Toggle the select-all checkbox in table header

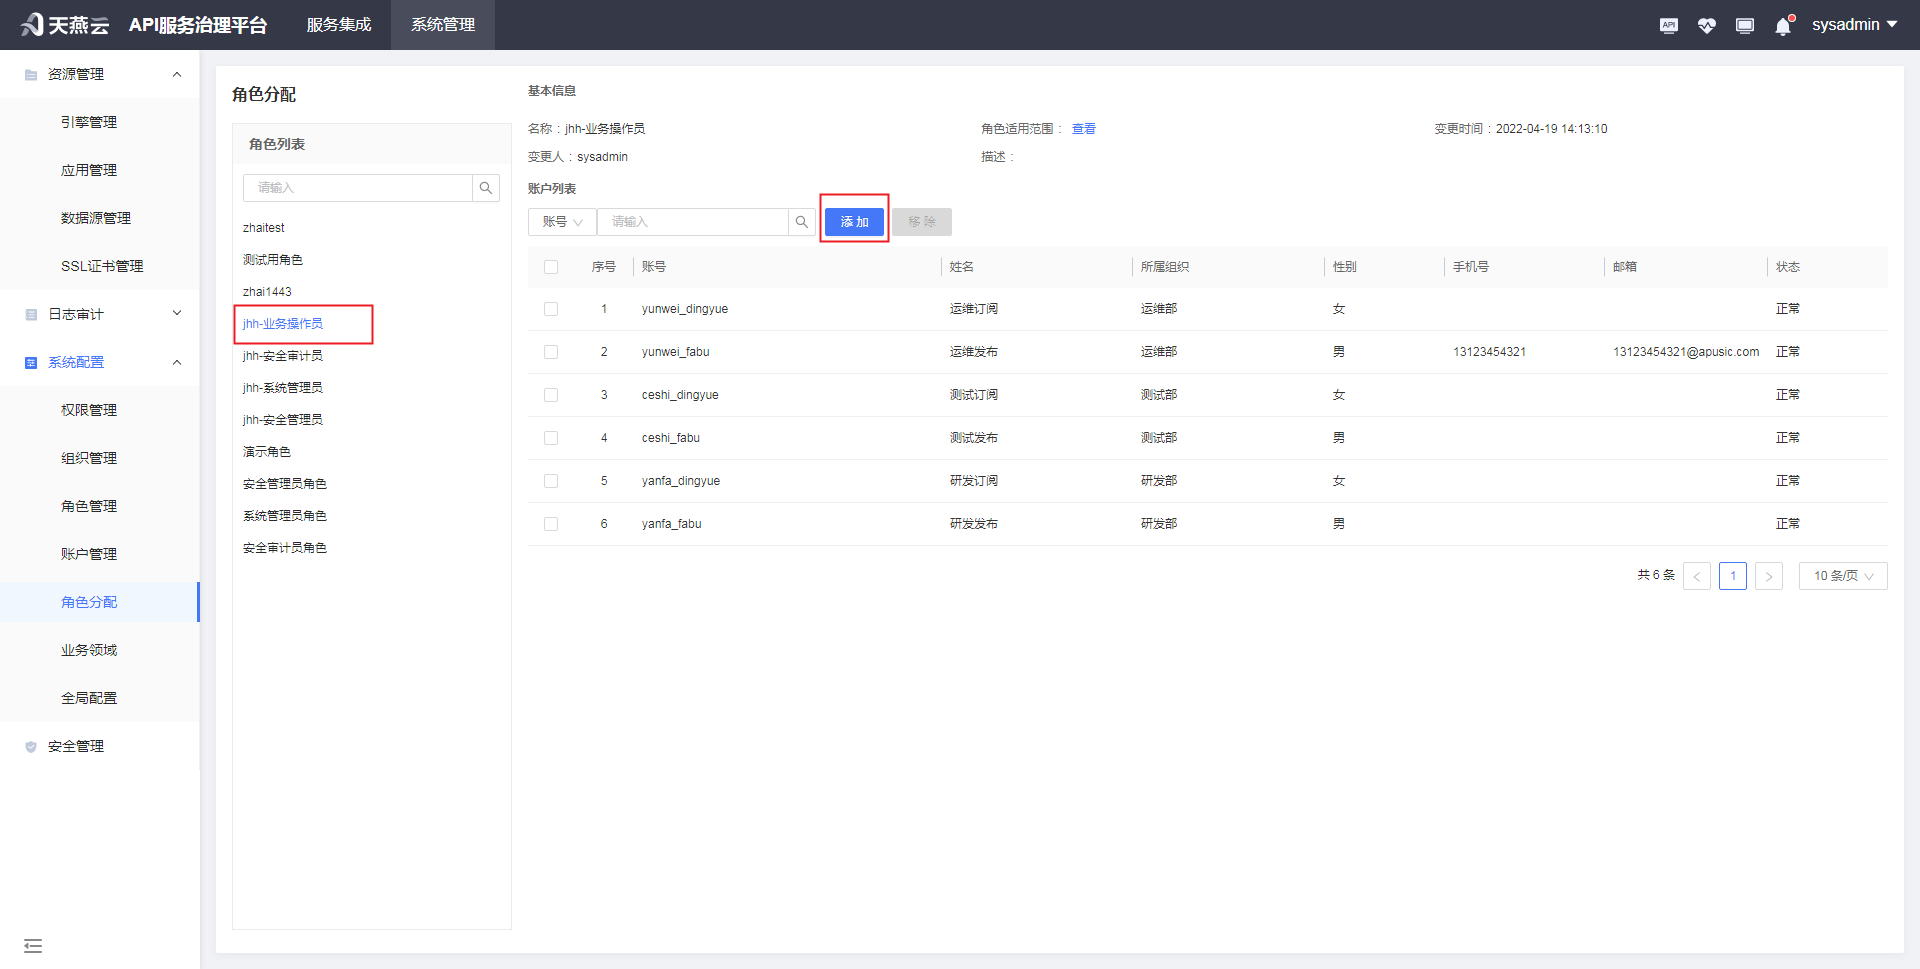[x=551, y=267]
